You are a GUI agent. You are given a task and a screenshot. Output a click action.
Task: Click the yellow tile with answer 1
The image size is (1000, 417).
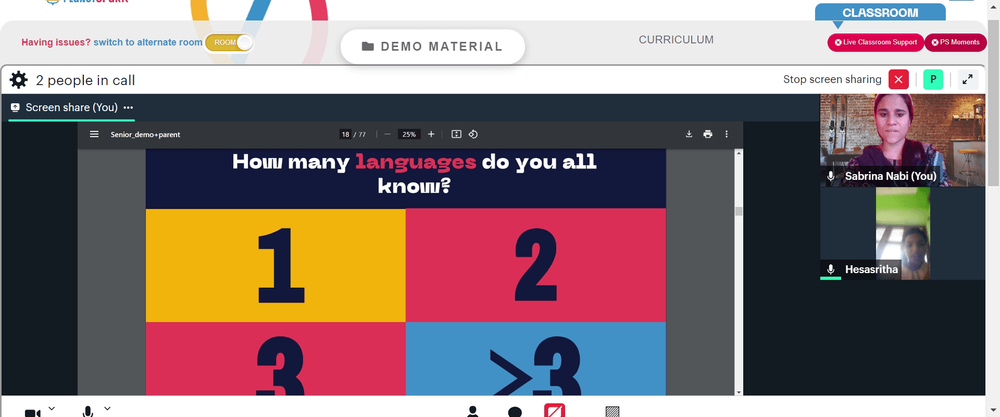(x=276, y=265)
